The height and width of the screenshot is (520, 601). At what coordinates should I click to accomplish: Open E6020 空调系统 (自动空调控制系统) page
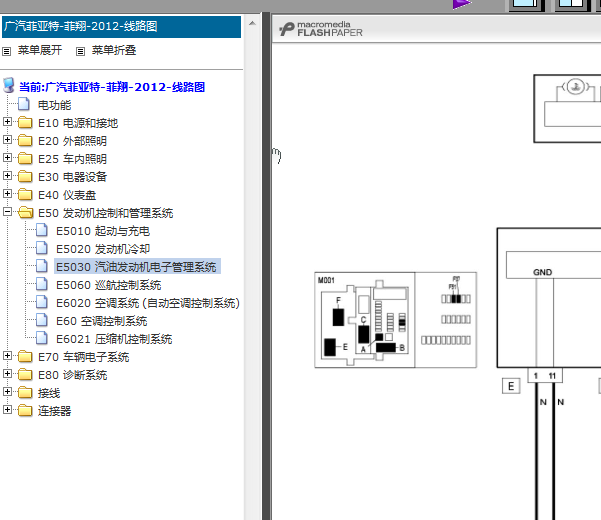coord(148,303)
